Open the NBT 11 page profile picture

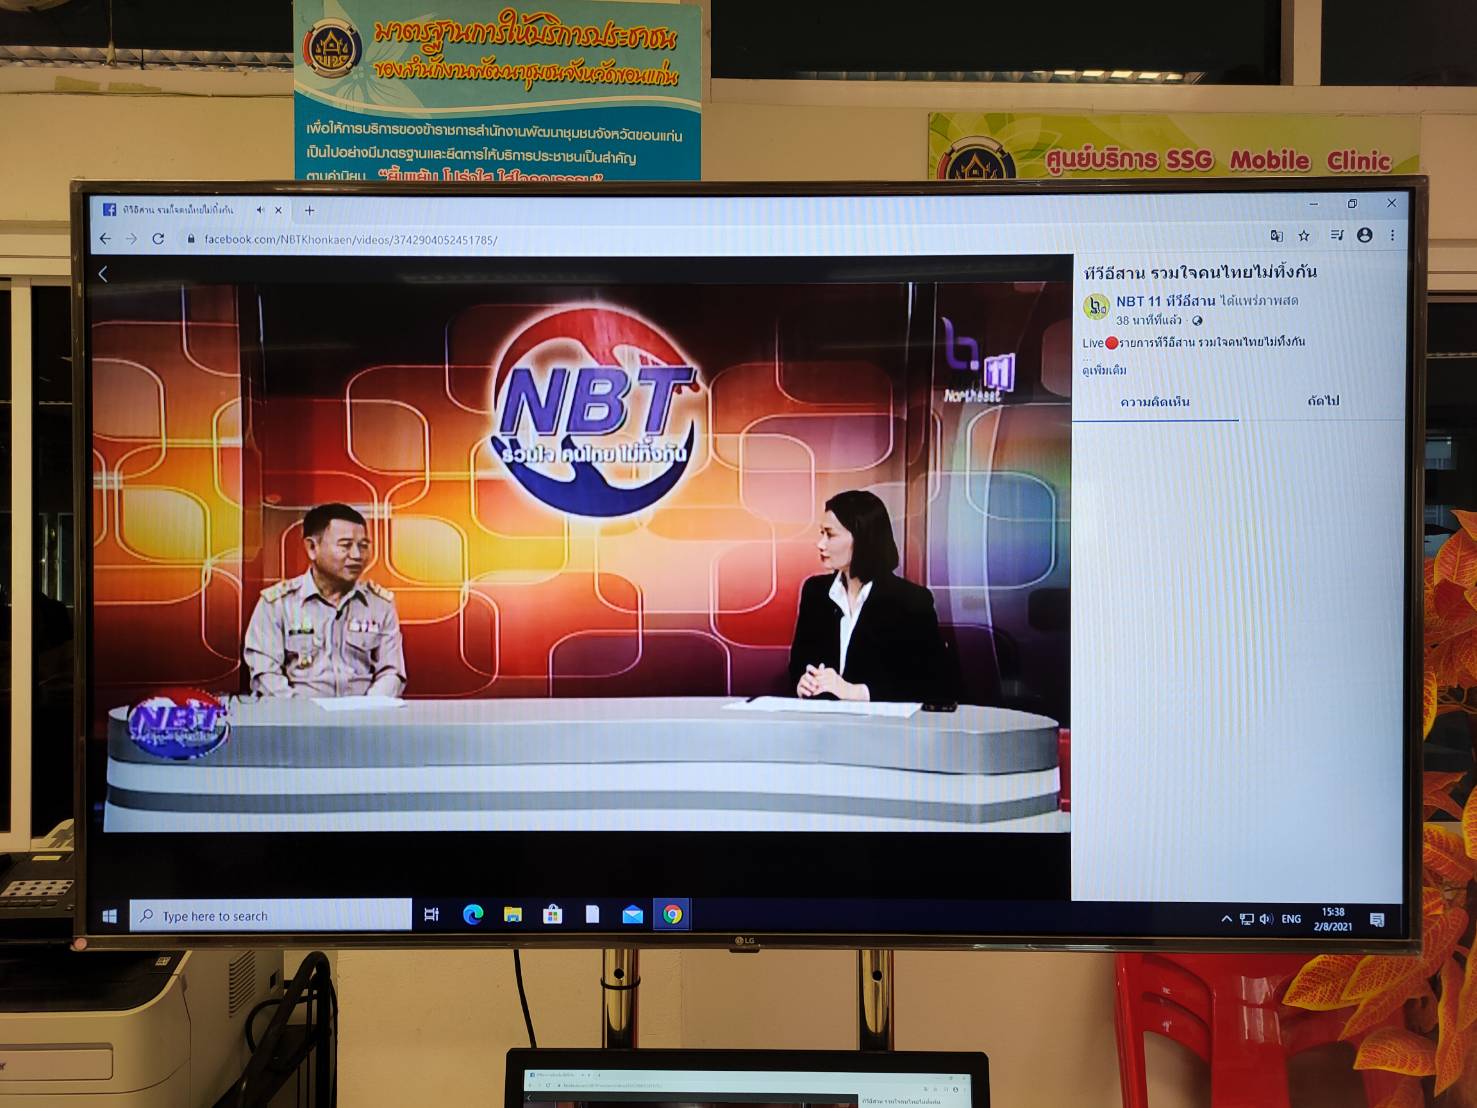point(1097,307)
